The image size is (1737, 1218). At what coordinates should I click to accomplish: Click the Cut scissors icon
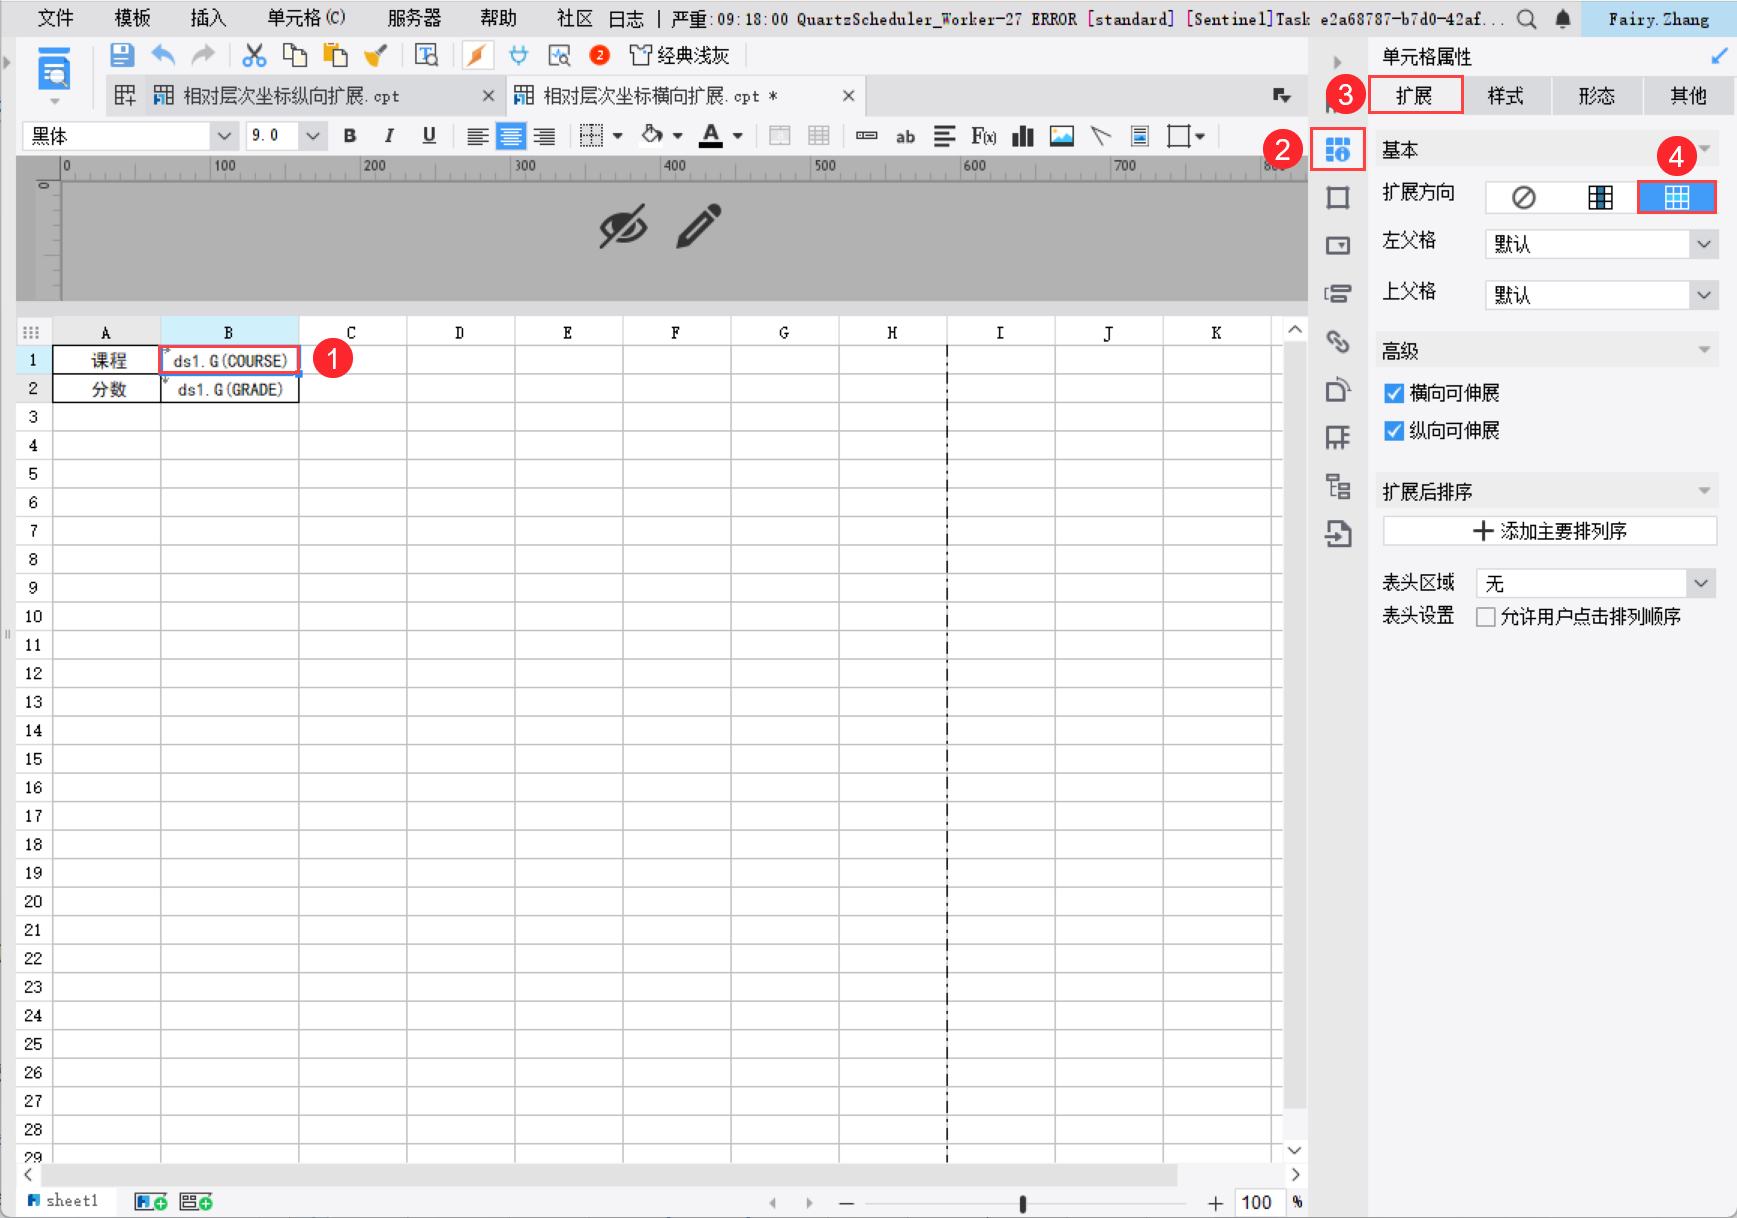pyautogui.click(x=254, y=55)
